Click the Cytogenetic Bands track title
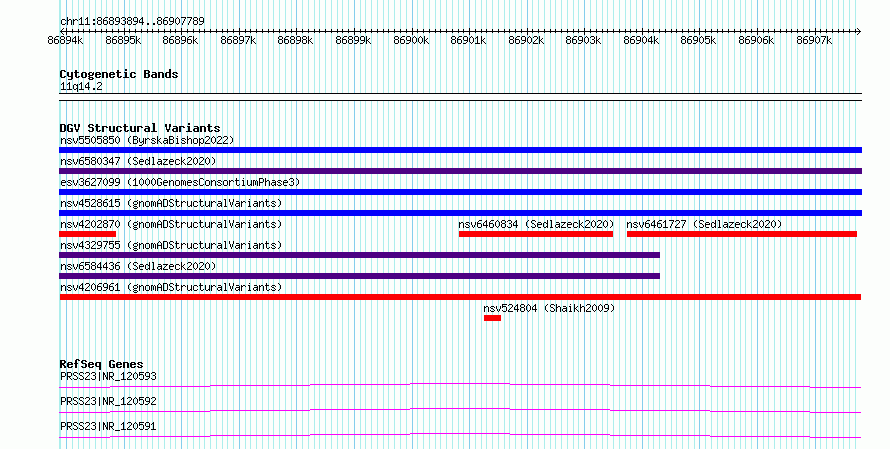 pyautogui.click(x=119, y=74)
